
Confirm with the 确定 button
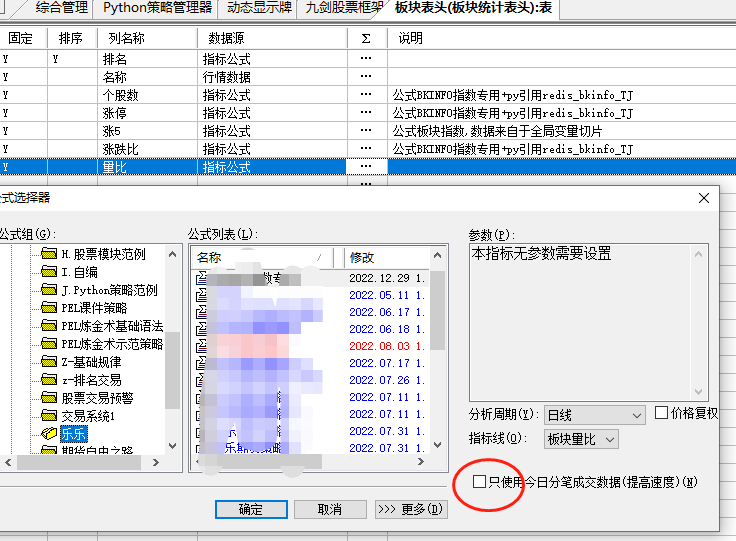point(251,509)
